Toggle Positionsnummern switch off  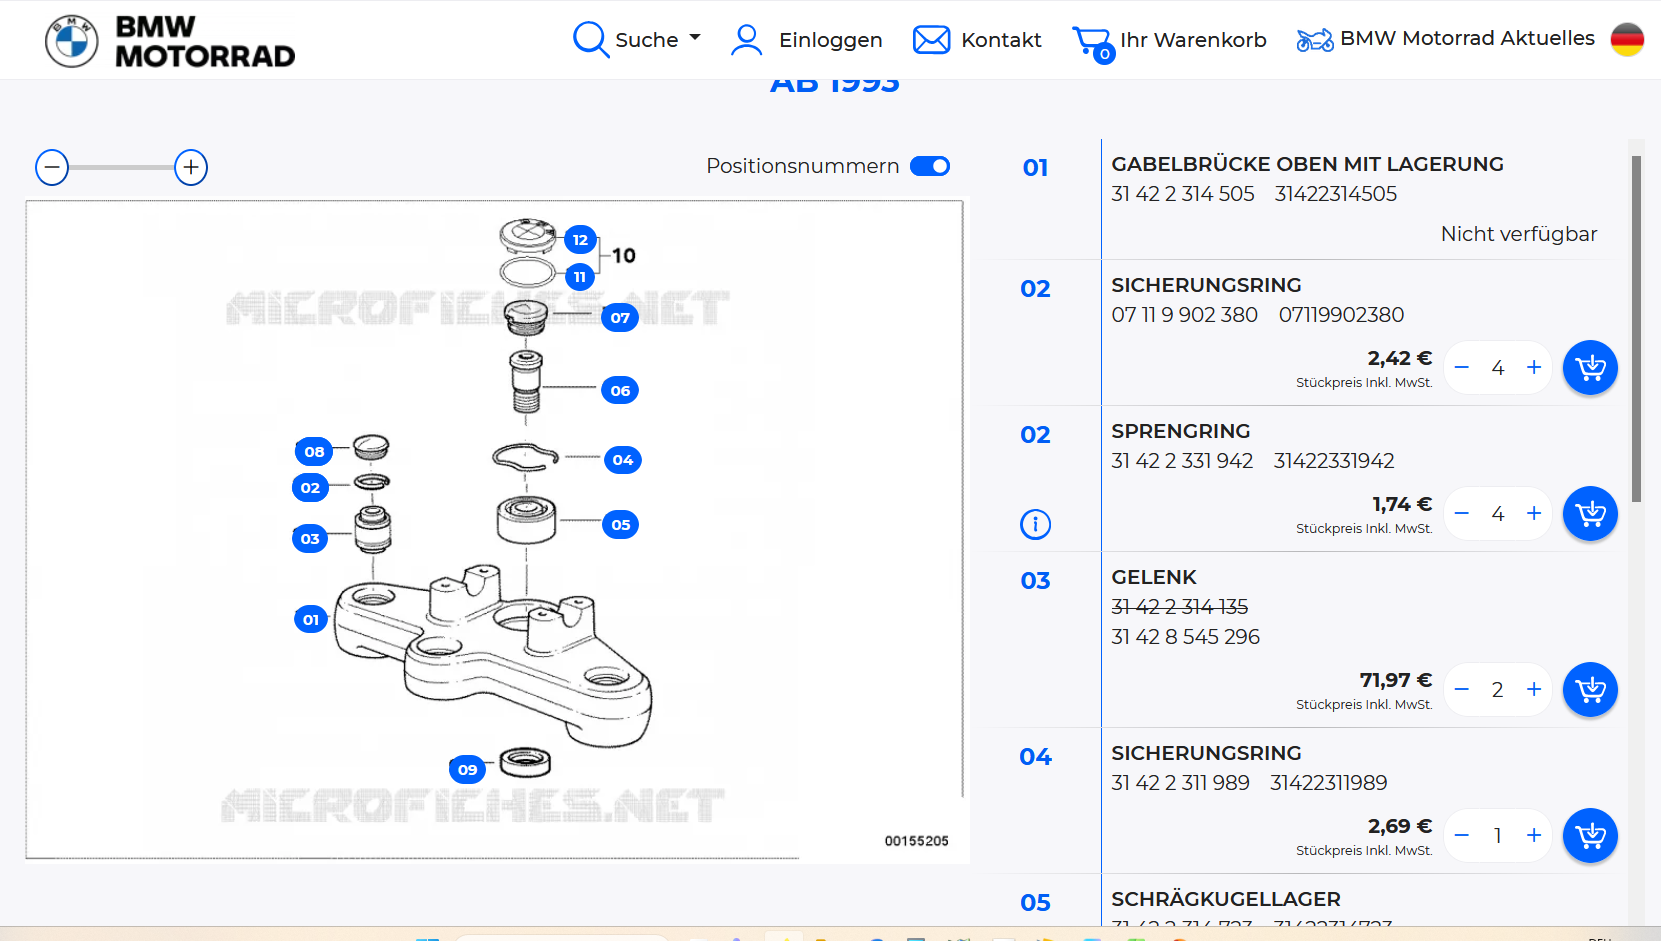point(930,166)
